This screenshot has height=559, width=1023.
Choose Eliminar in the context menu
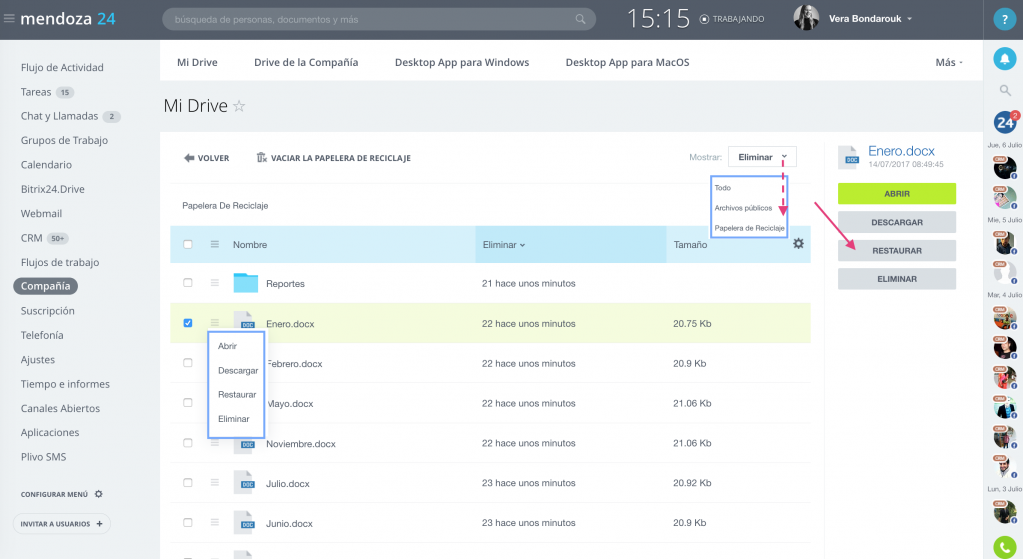(x=234, y=419)
